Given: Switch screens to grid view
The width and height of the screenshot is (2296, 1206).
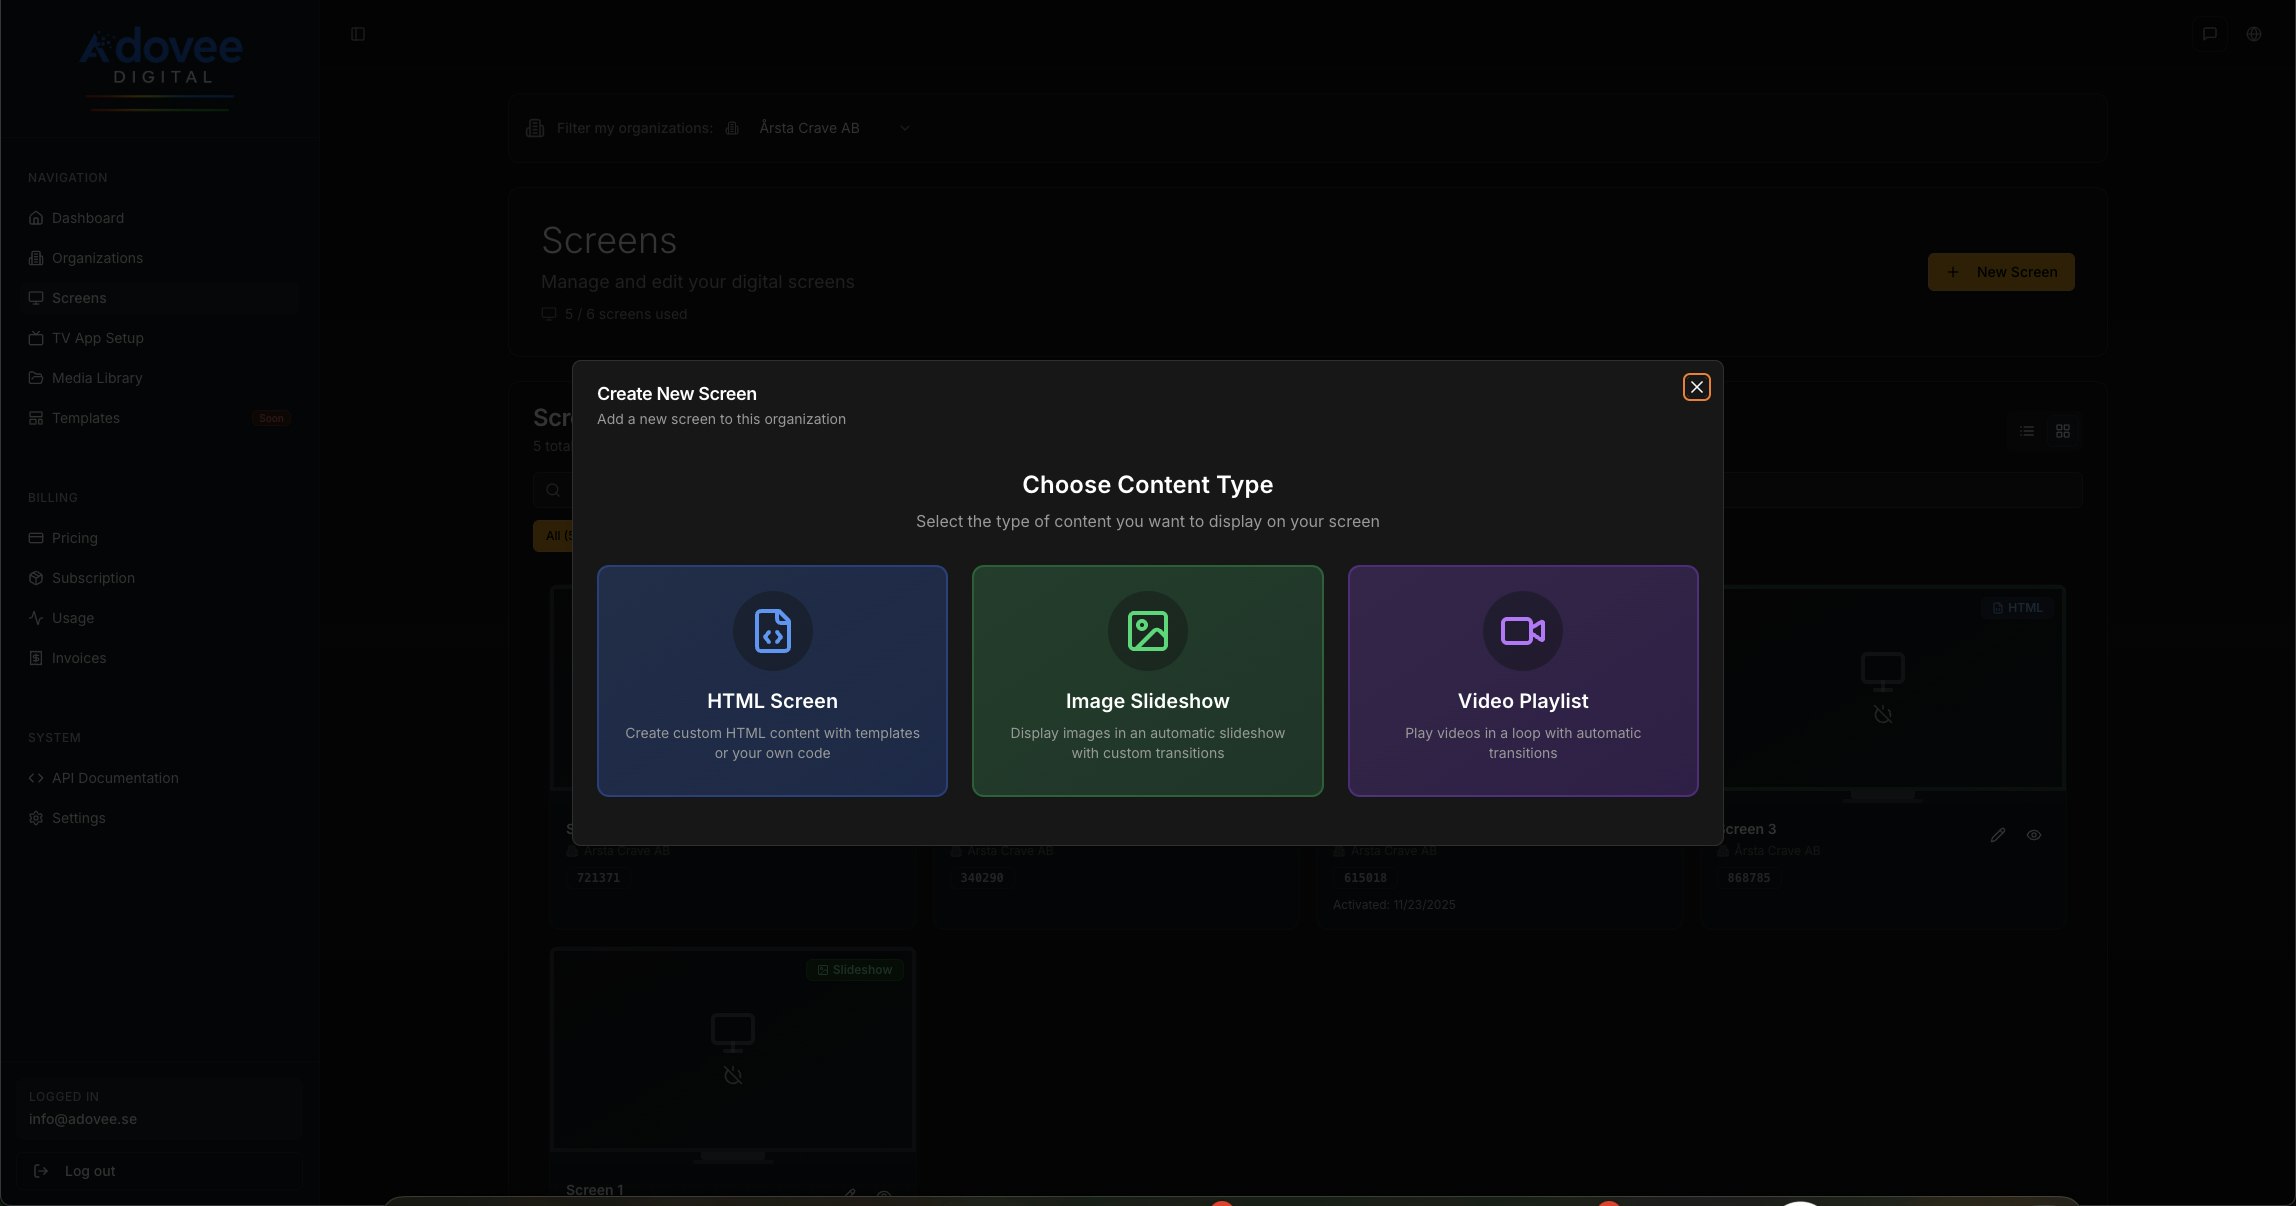Looking at the screenshot, I should click(2063, 431).
